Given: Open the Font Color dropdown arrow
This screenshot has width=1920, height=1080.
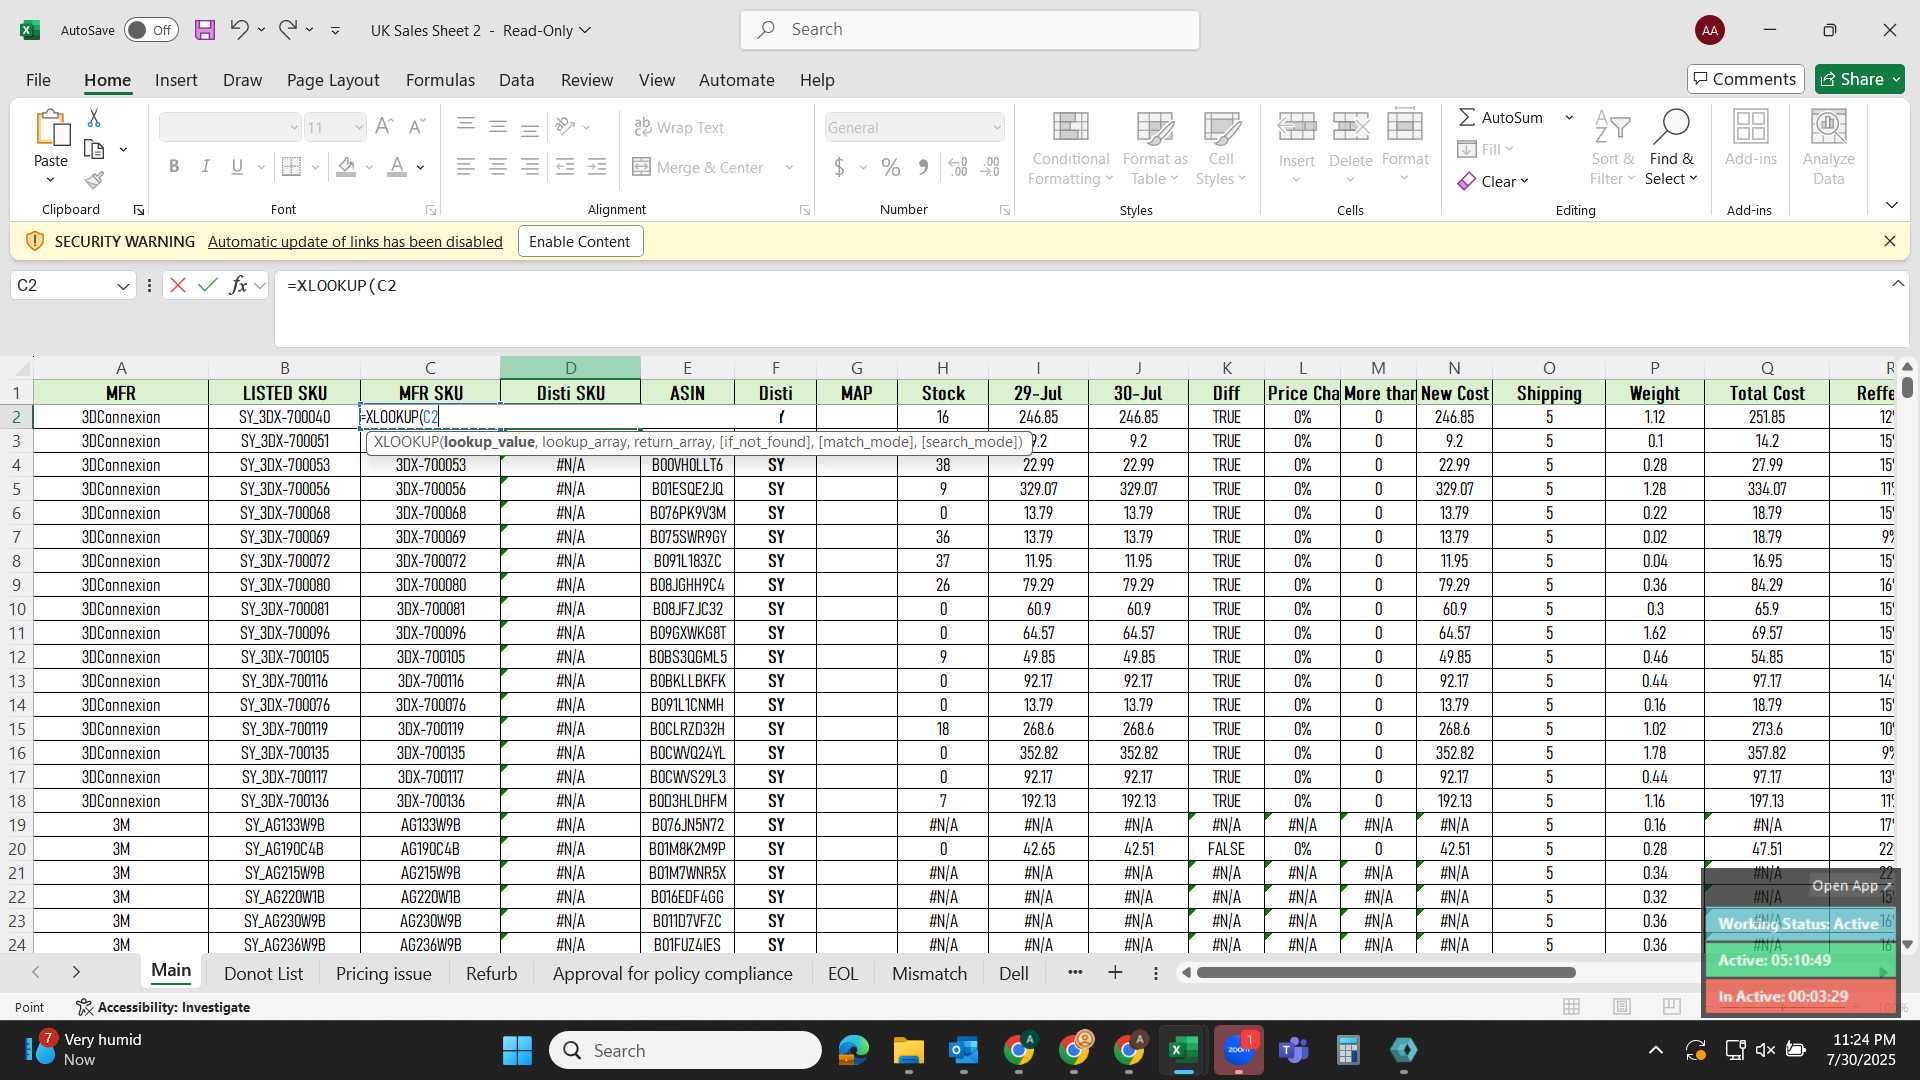Looking at the screenshot, I should pyautogui.click(x=421, y=167).
